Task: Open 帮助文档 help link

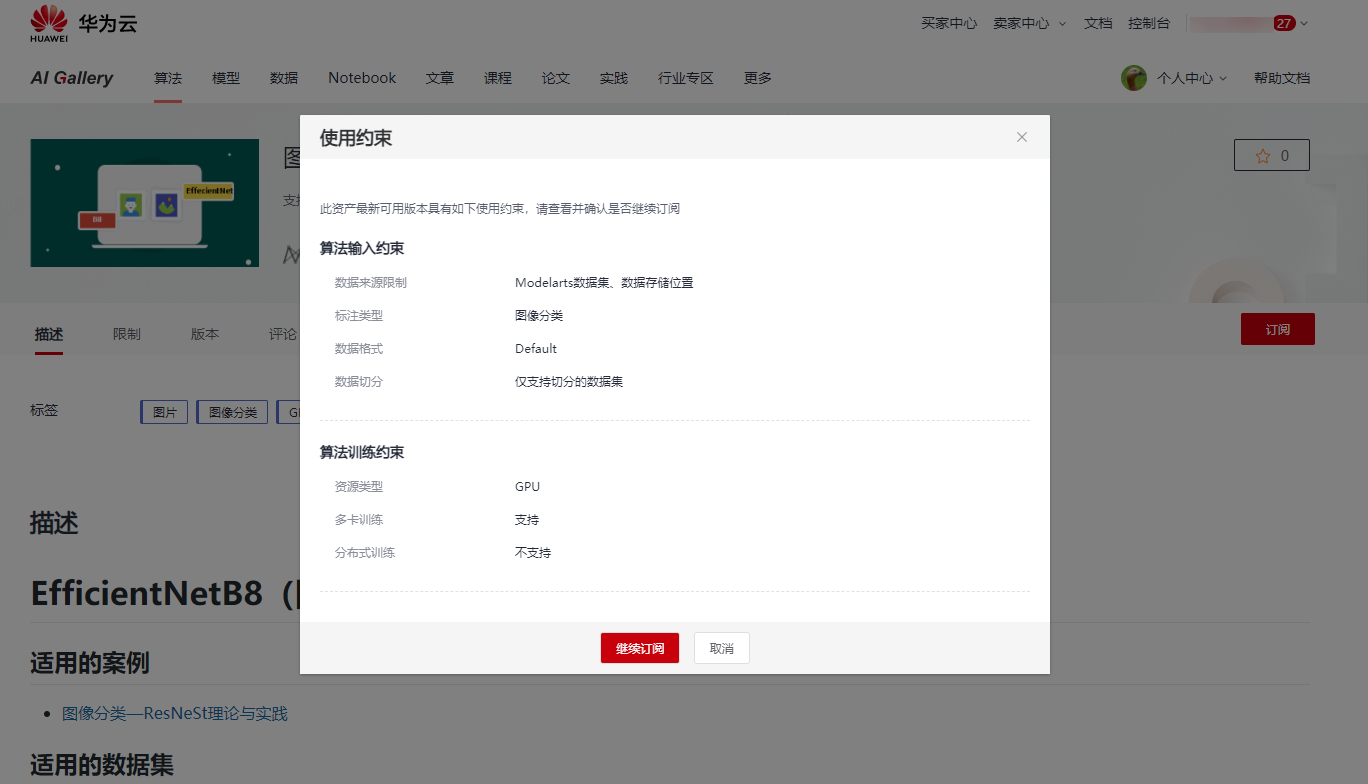Action: (1282, 78)
